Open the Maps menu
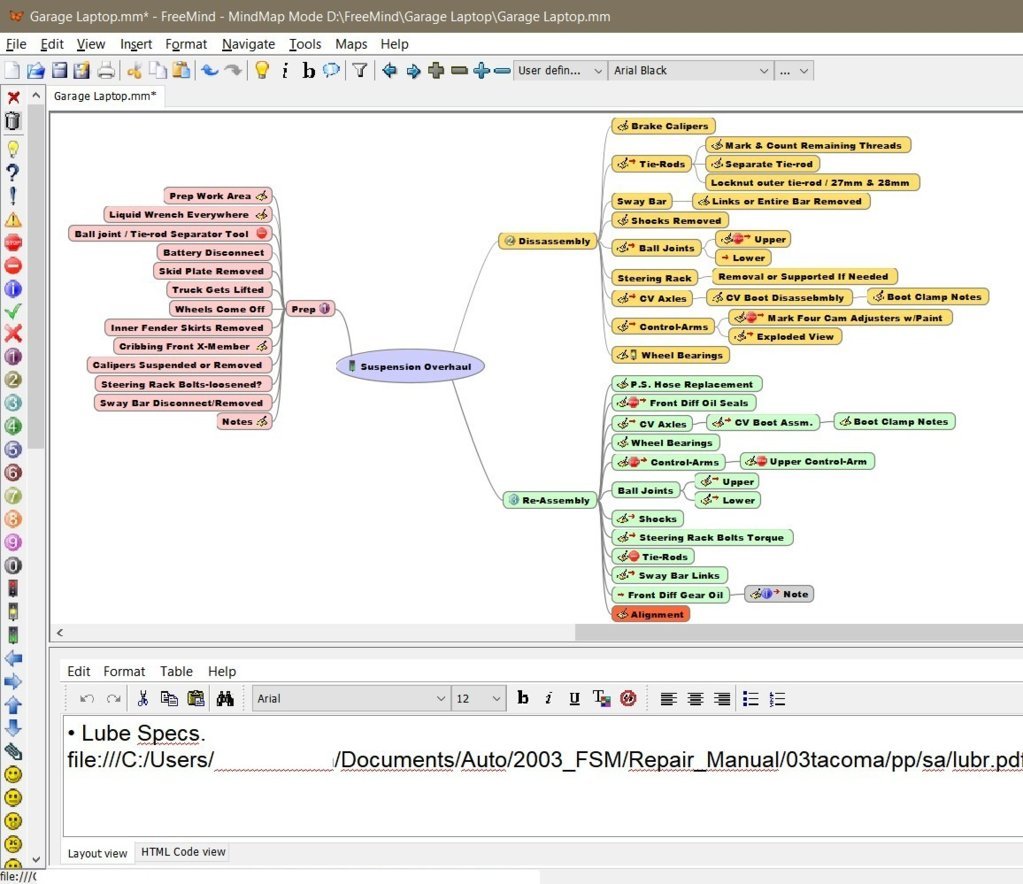1023x884 pixels. [x=351, y=44]
